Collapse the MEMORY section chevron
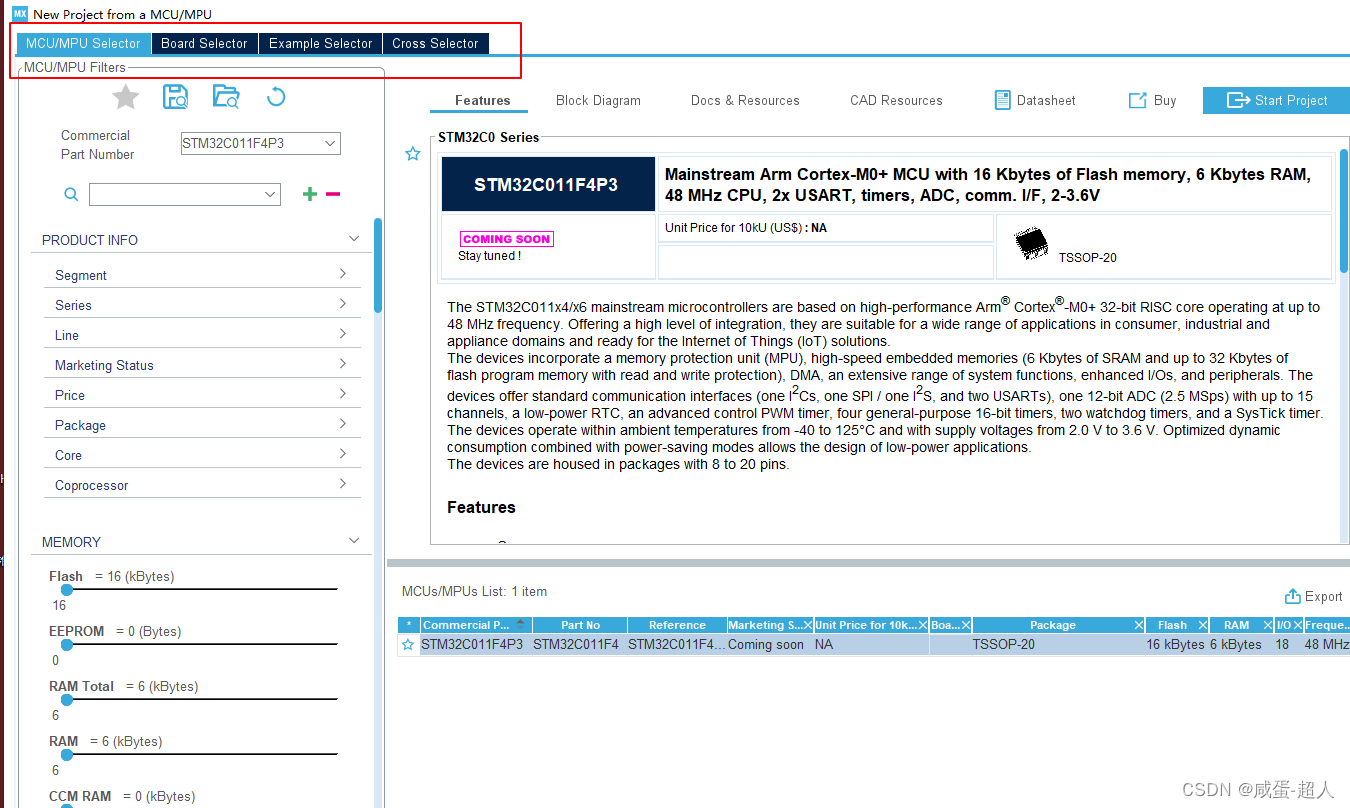The image size is (1350, 808). (353, 541)
